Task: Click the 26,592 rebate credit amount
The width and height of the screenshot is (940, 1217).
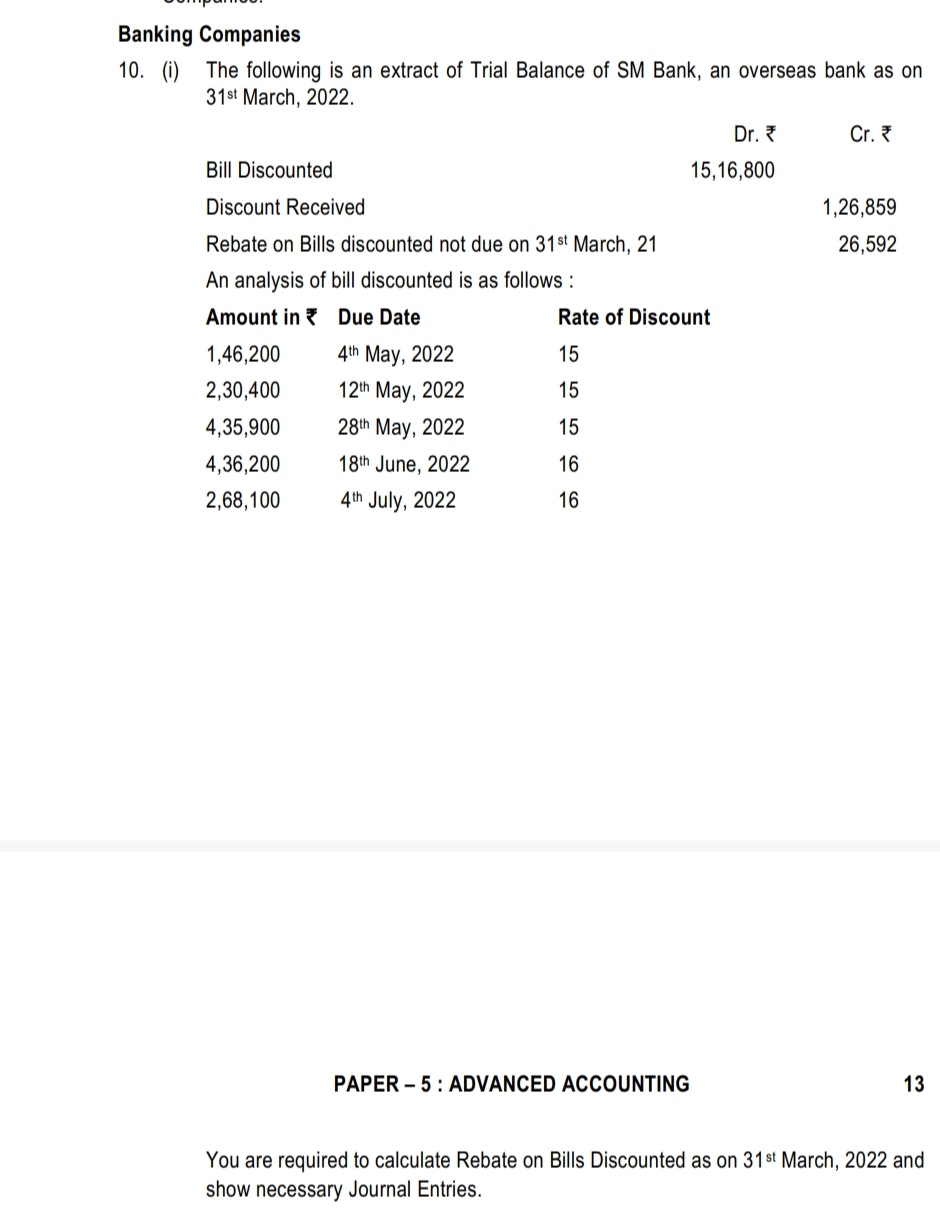Action: (867, 244)
